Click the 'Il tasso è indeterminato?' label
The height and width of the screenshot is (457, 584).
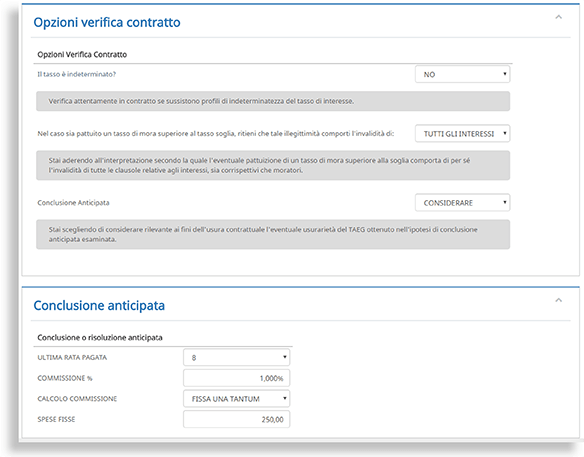[x=76, y=74]
